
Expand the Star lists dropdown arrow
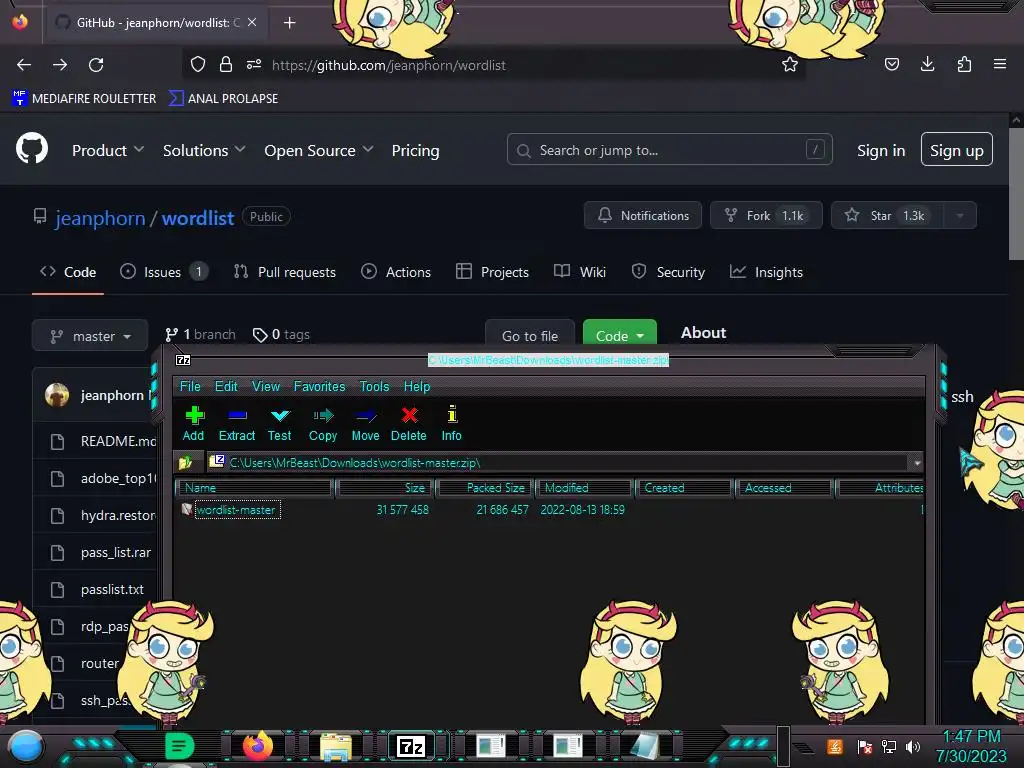(960, 216)
